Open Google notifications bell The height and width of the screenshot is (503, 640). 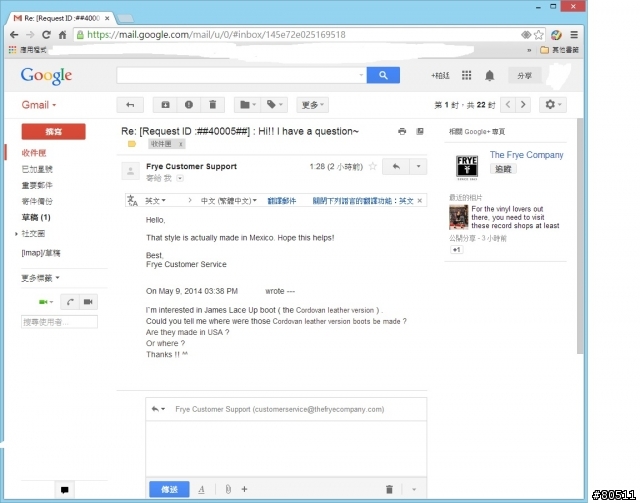click(489, 76)
